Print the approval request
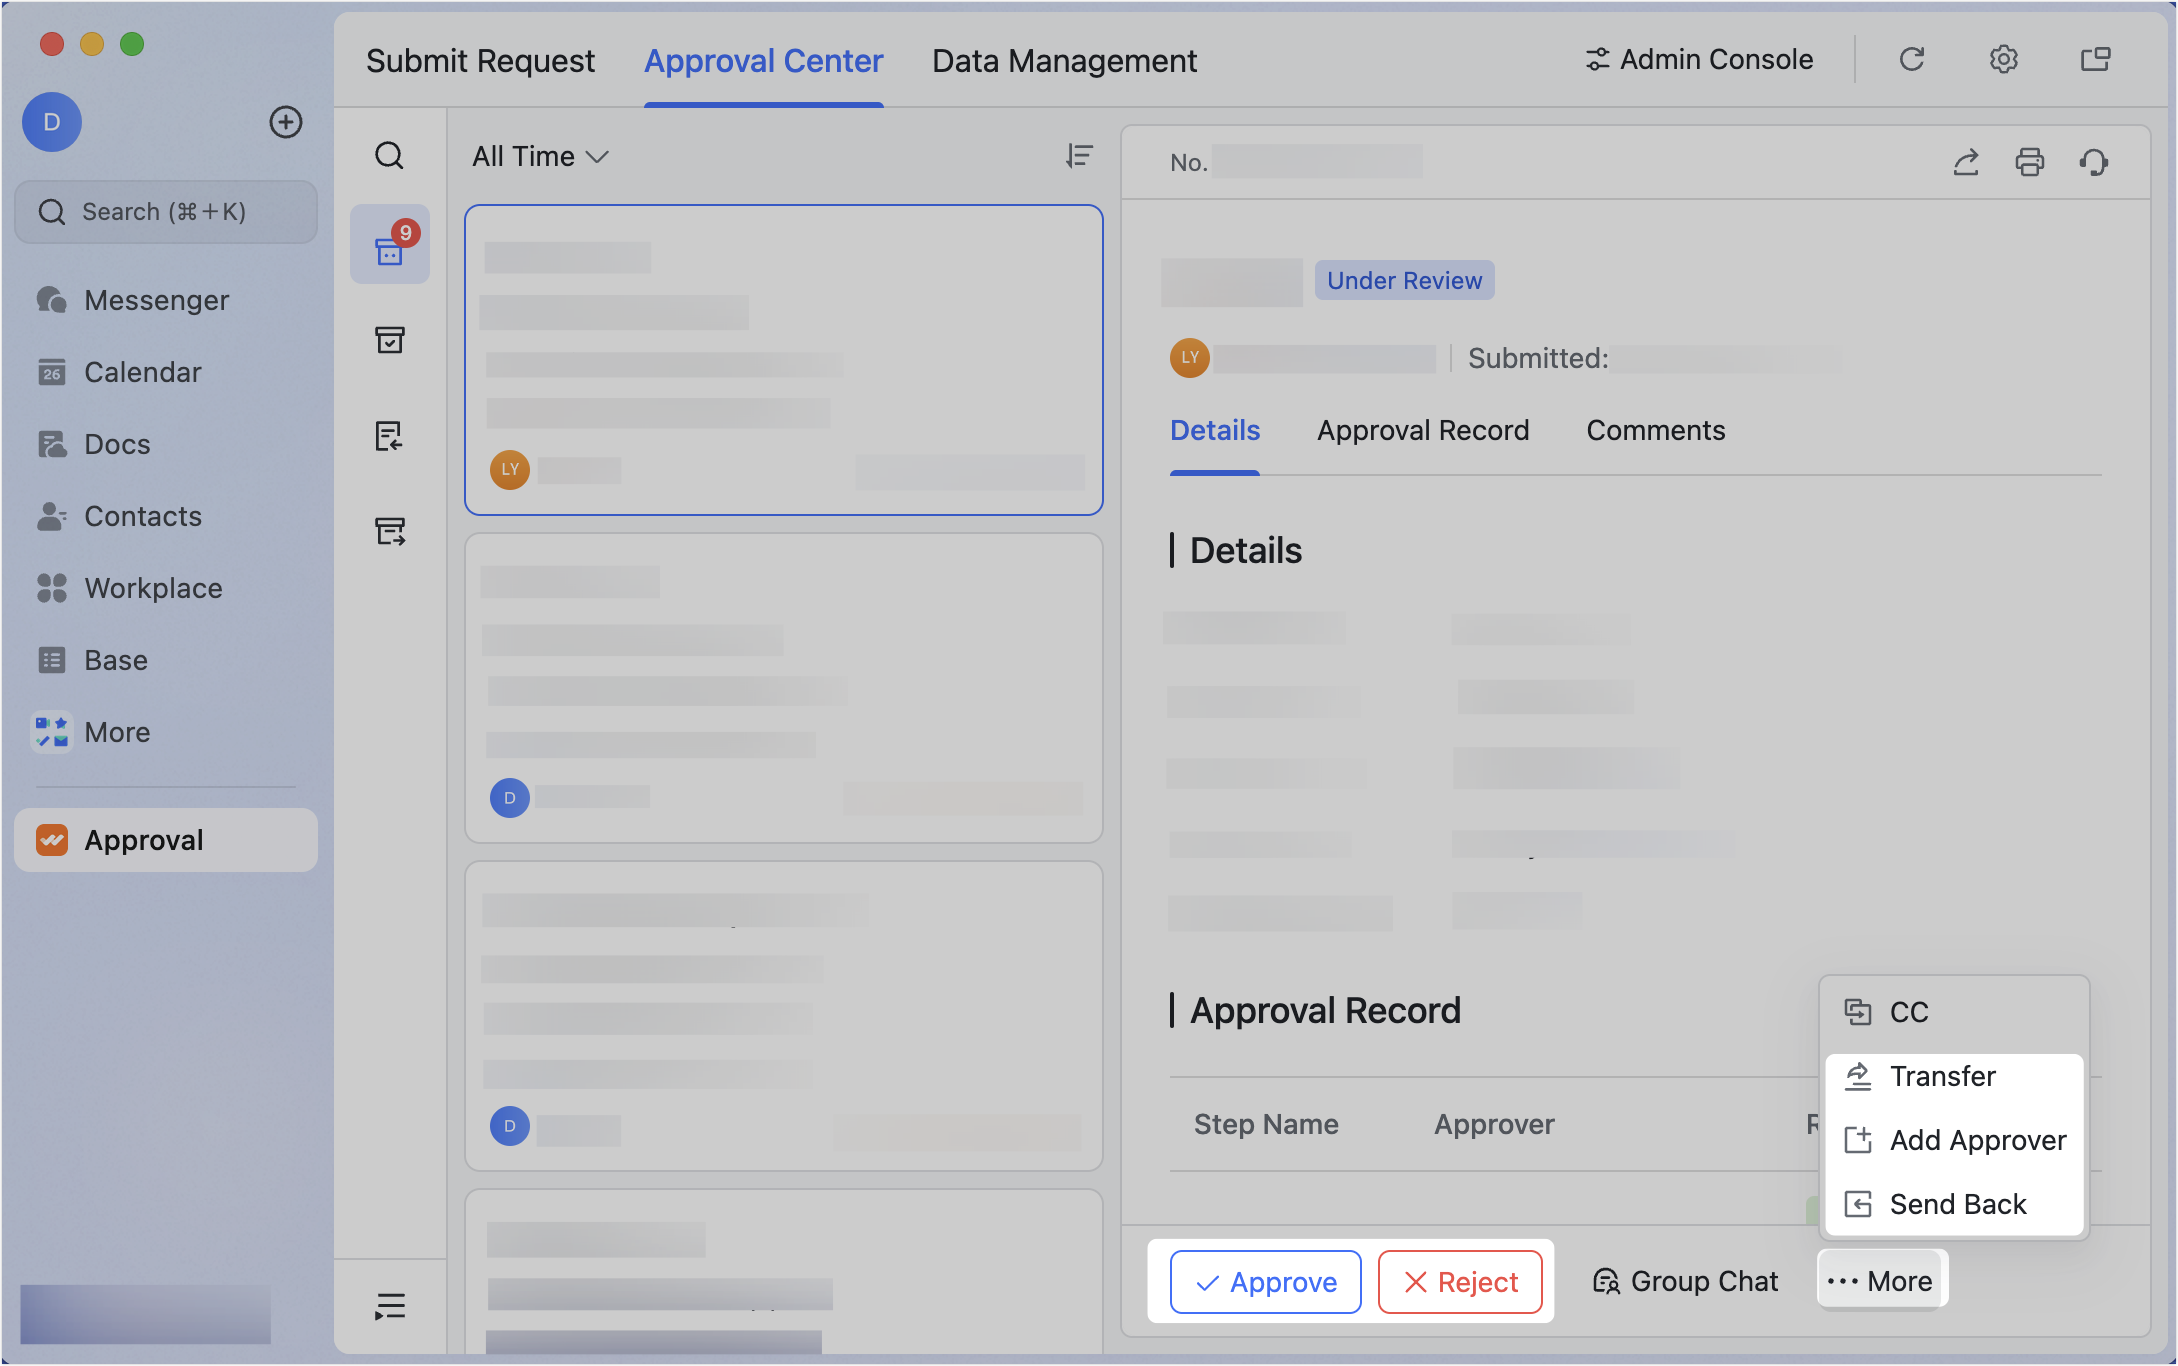Screen dimensions: 2178x1366 click(x=2030, y=162)
